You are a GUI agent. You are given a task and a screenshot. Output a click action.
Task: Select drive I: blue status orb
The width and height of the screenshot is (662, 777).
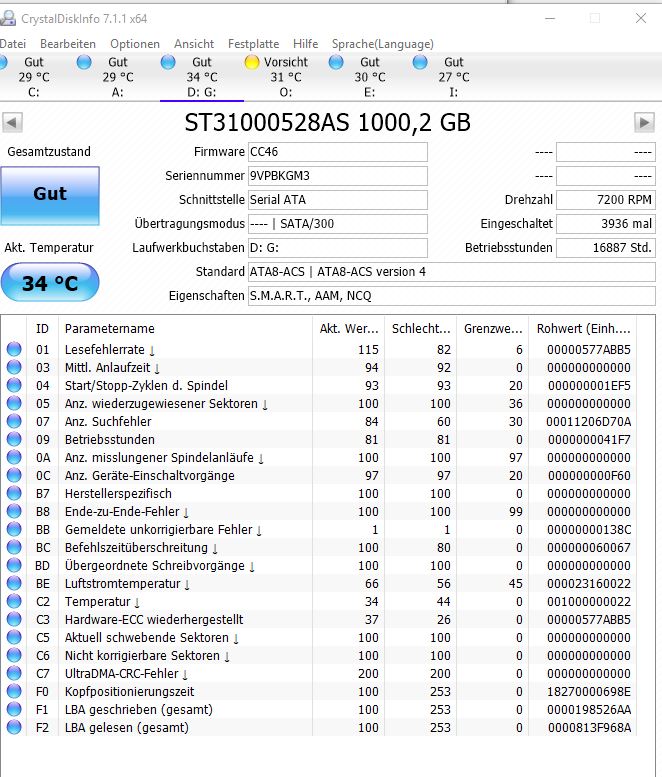coord(420,62)
